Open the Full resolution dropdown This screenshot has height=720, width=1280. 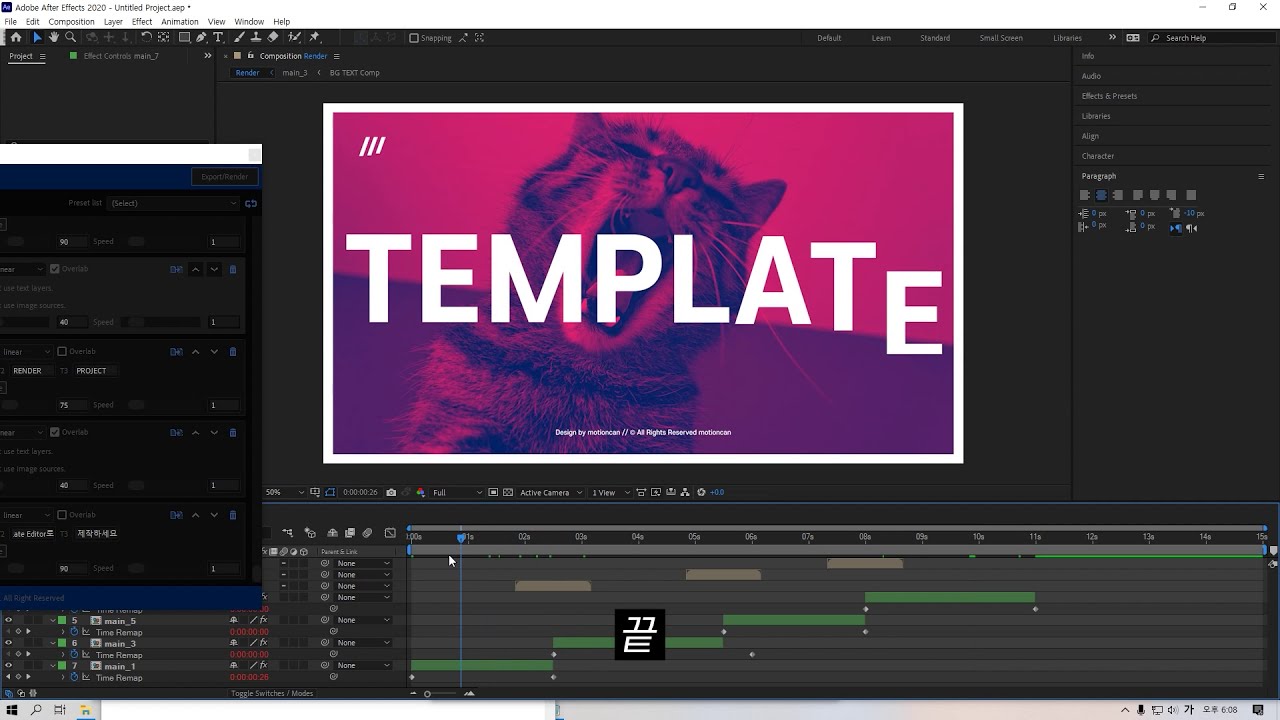click(457, 492)
